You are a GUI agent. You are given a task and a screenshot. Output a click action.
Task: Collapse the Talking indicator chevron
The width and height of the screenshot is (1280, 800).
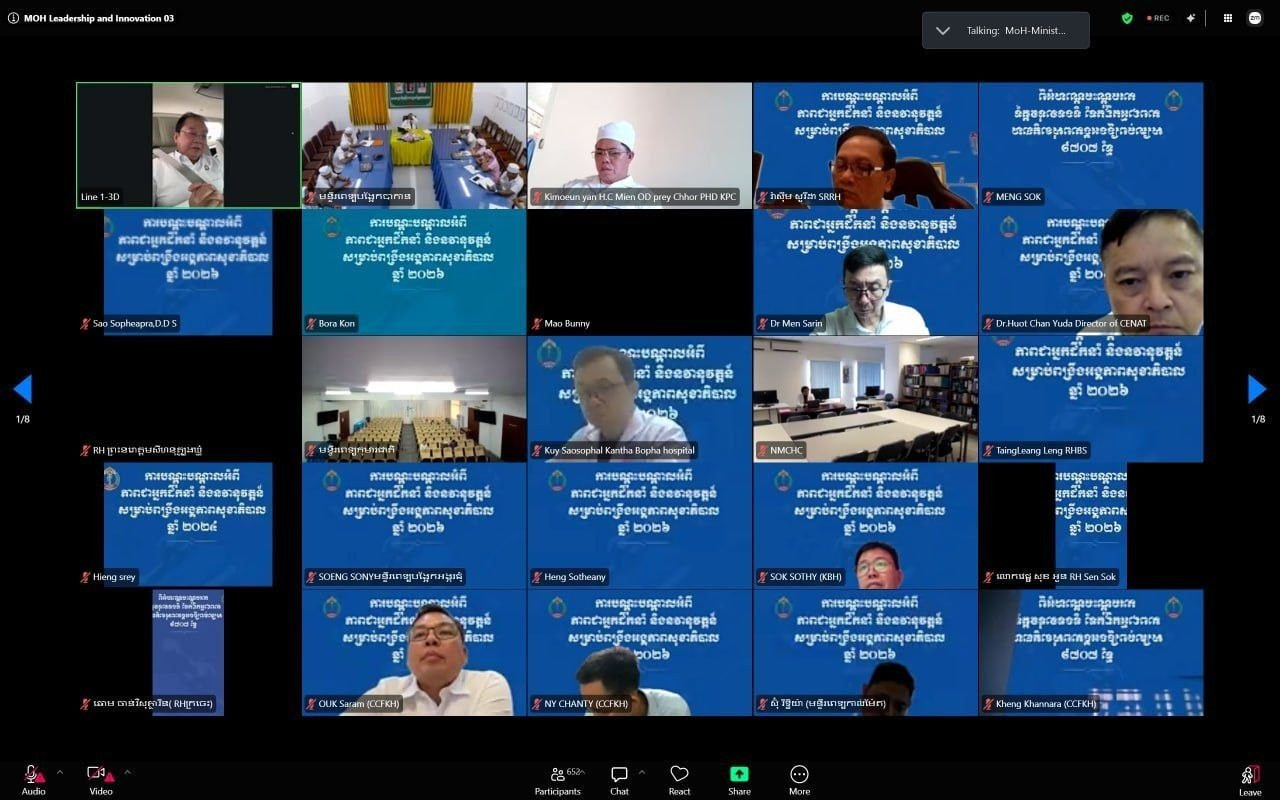pos(942,30)
